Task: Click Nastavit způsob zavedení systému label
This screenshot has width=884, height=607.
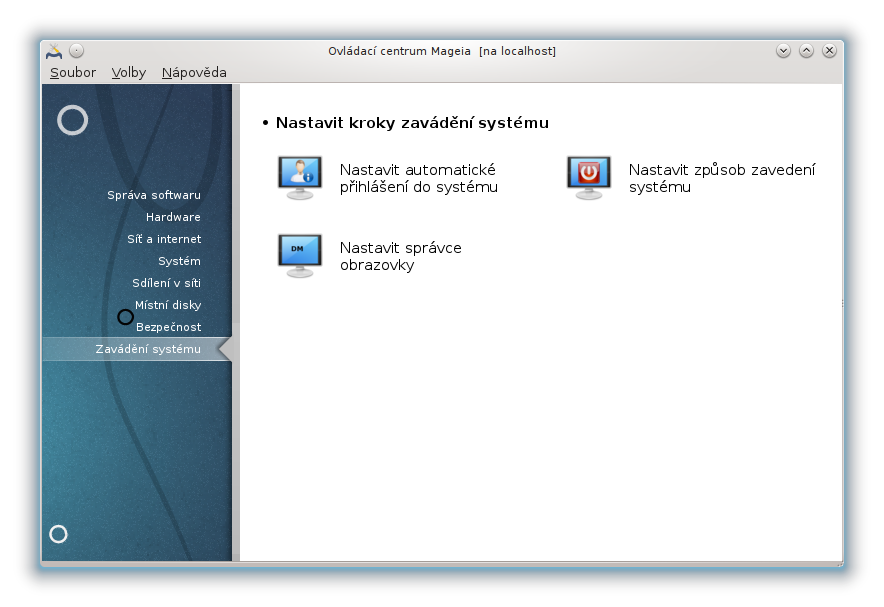Action: point(722,178)
